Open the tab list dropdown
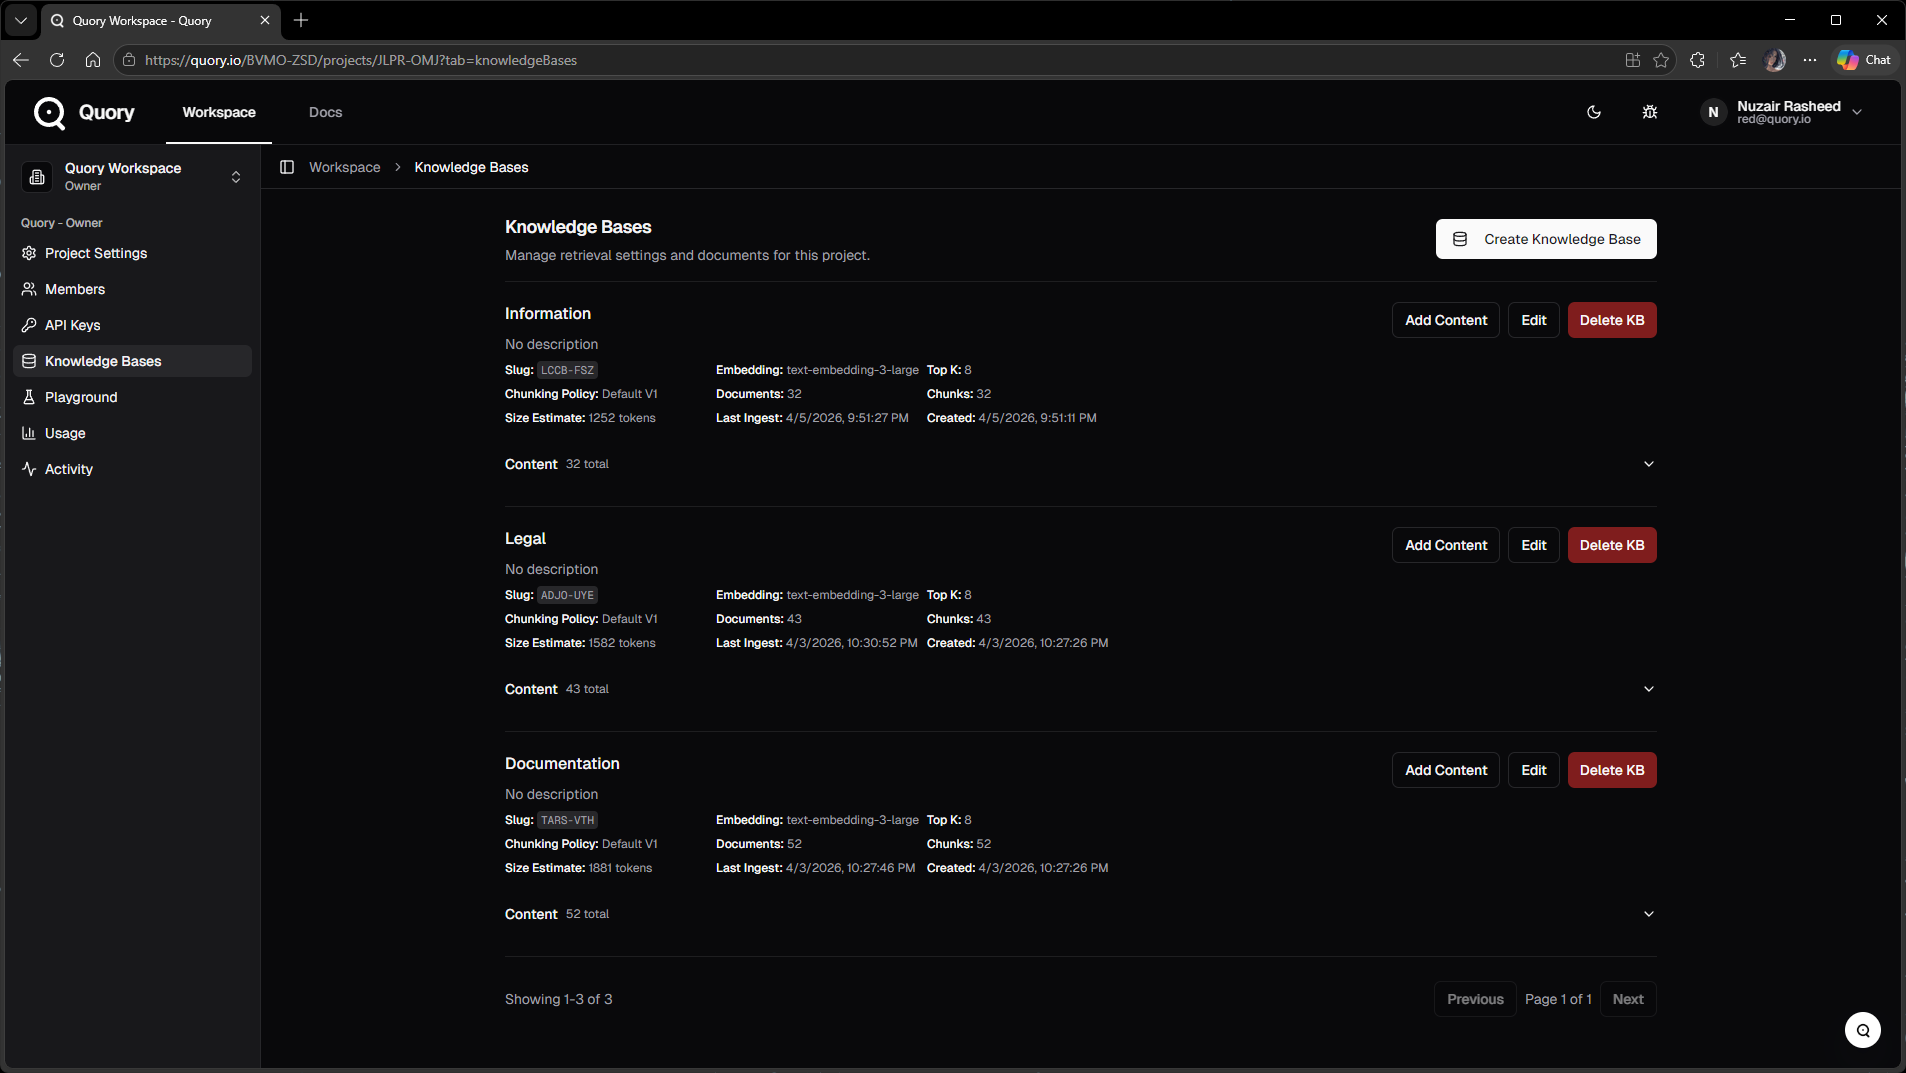This screenshot has height=1073, width=1906. pos(21,20)
